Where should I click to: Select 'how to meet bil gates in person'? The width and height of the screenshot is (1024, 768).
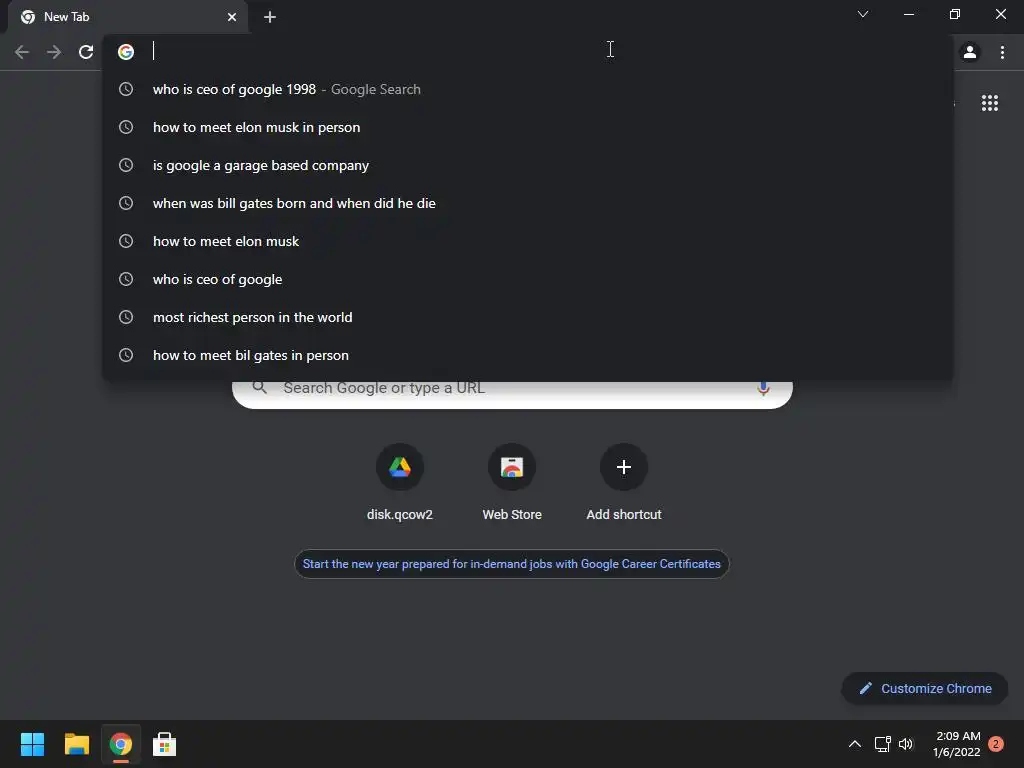pyautogui.click(x=528, y=355)
